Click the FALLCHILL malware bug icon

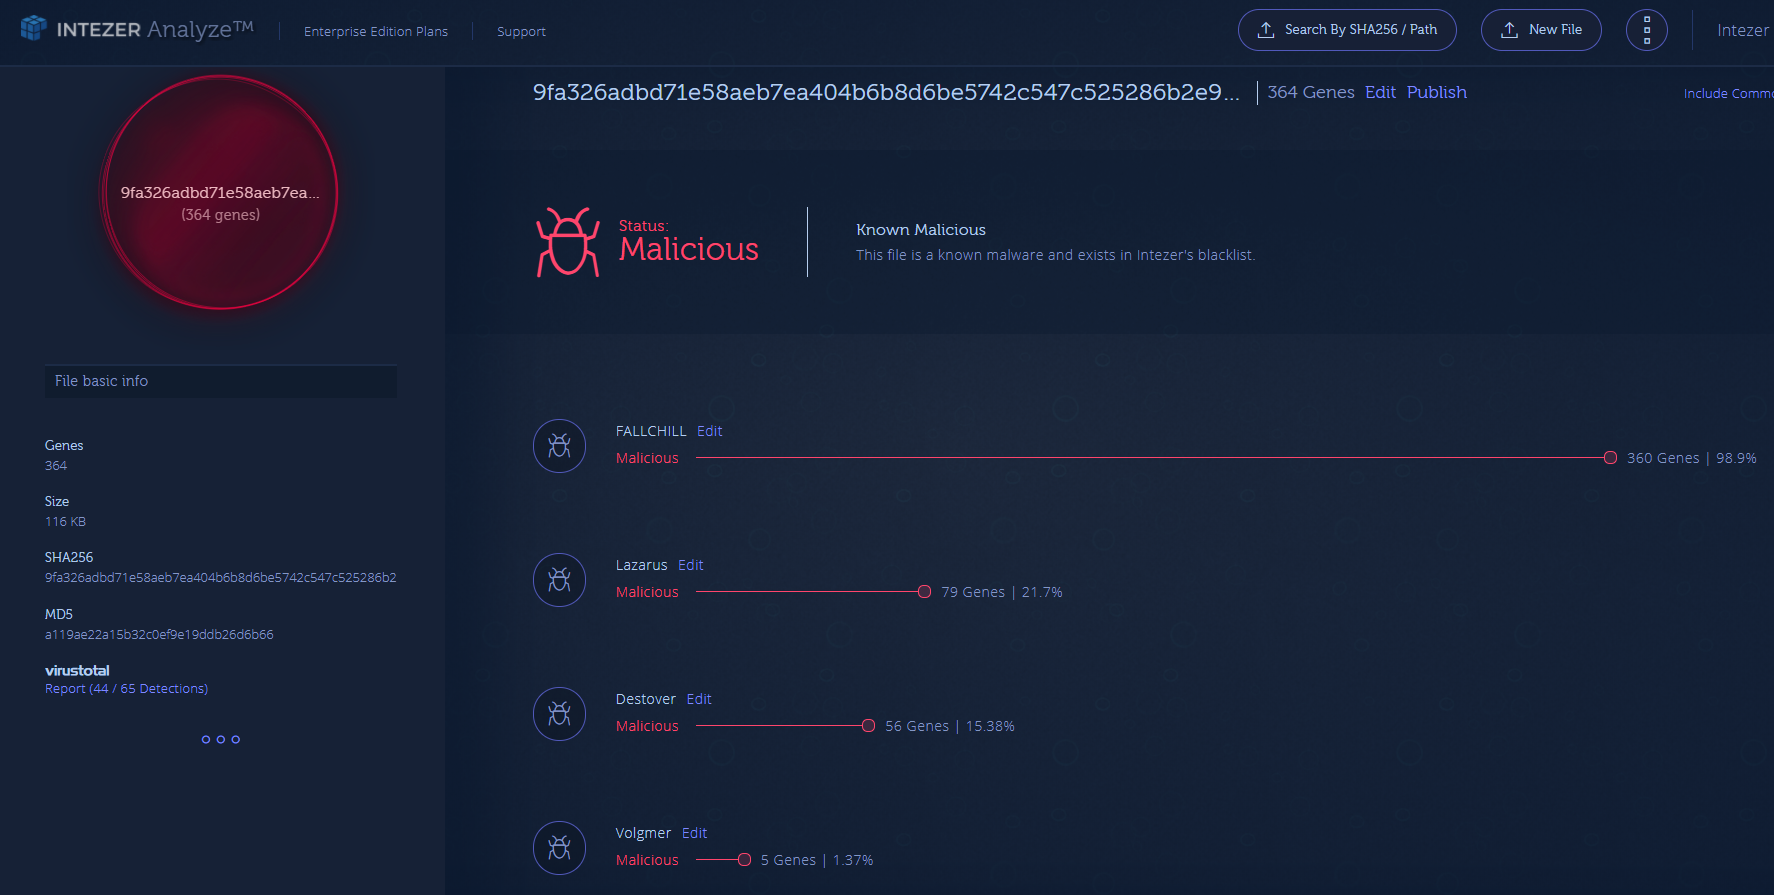(x=559, y=446)
